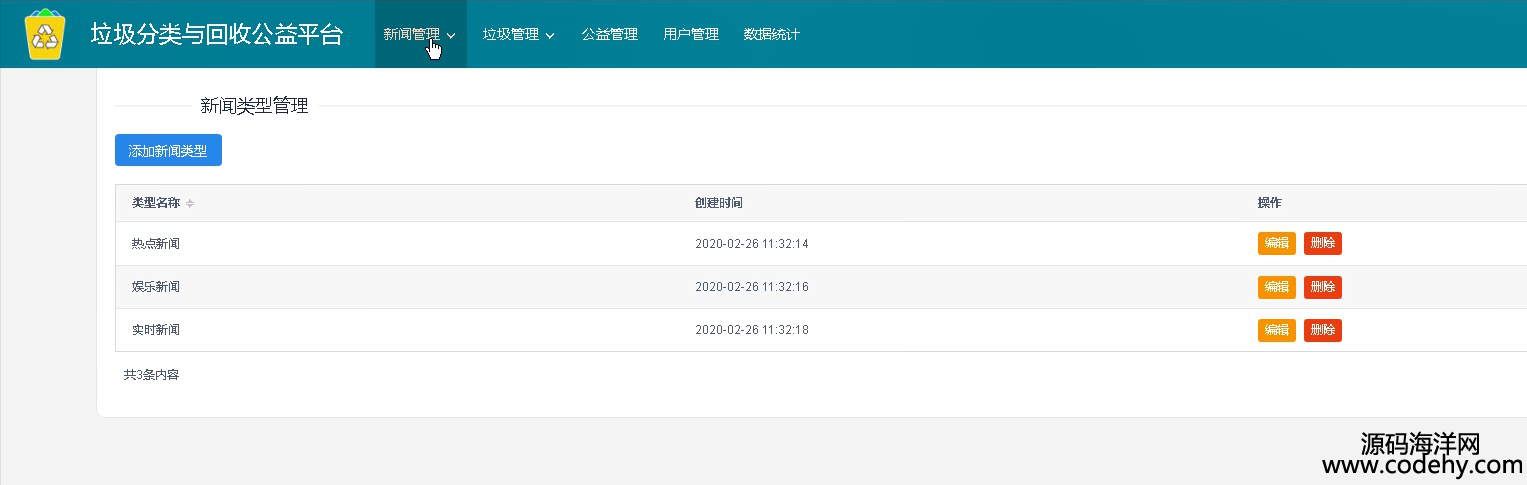Delete the 娱乐新闻 entry
The image size is (1527, 485).
click(x=1323, y=287)
